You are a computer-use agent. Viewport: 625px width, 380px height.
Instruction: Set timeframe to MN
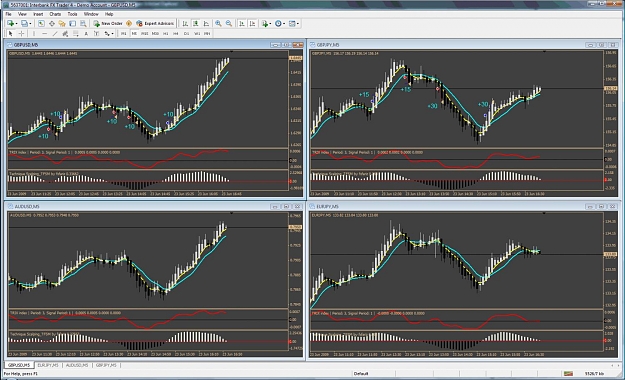pyautogui.click(x=207, y=34)
